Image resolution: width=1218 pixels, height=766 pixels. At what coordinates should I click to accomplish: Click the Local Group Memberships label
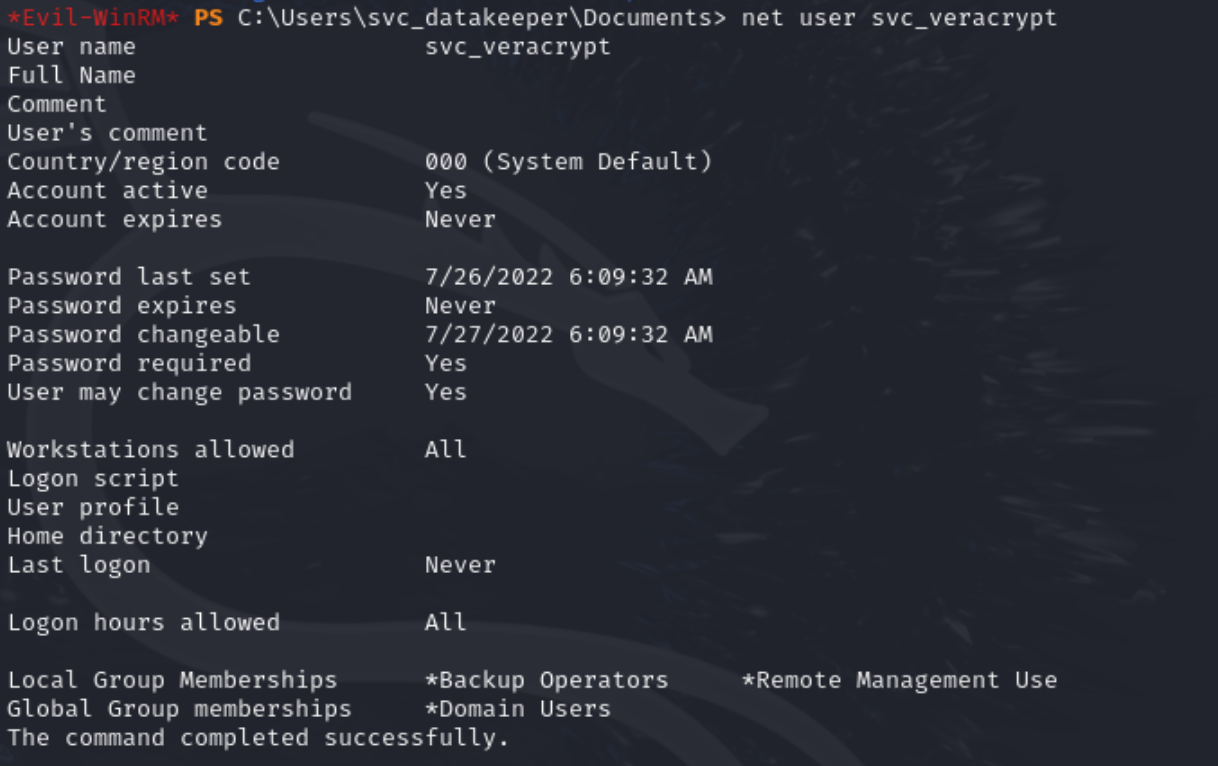tap(172, 680)
